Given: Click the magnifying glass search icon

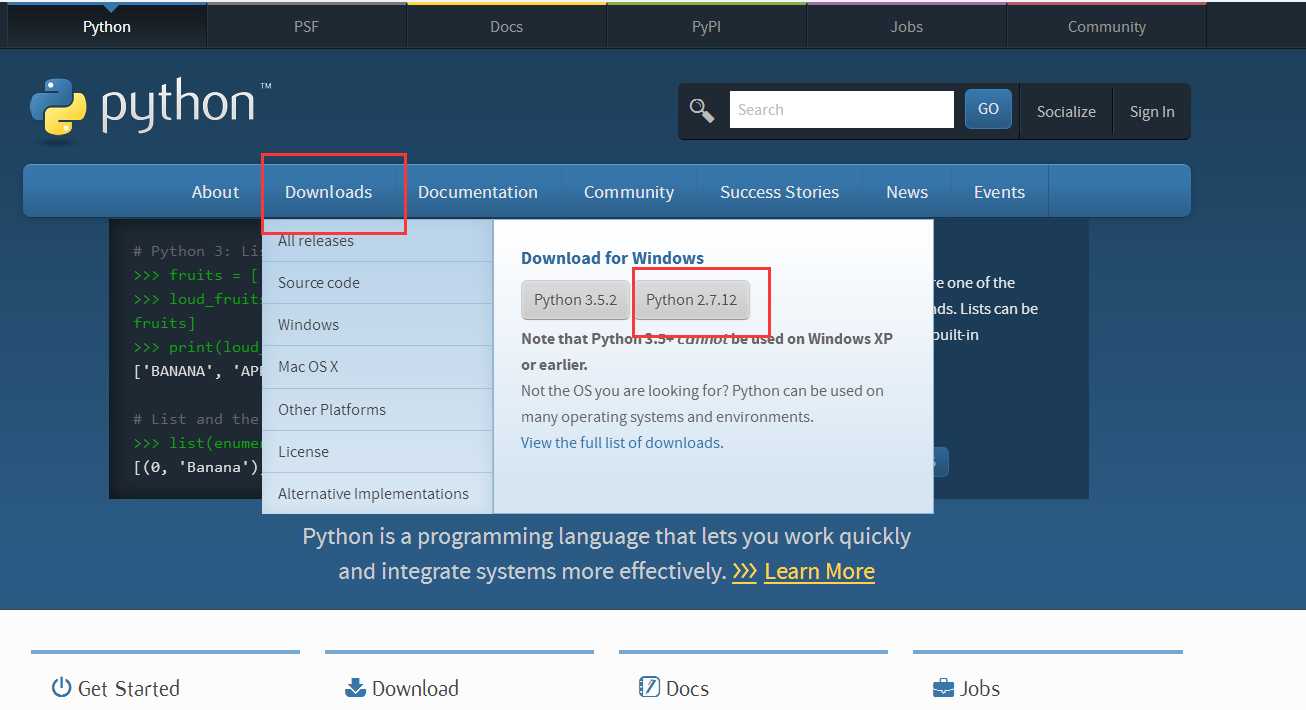Looking at the screenshot, I should point(702,110).
